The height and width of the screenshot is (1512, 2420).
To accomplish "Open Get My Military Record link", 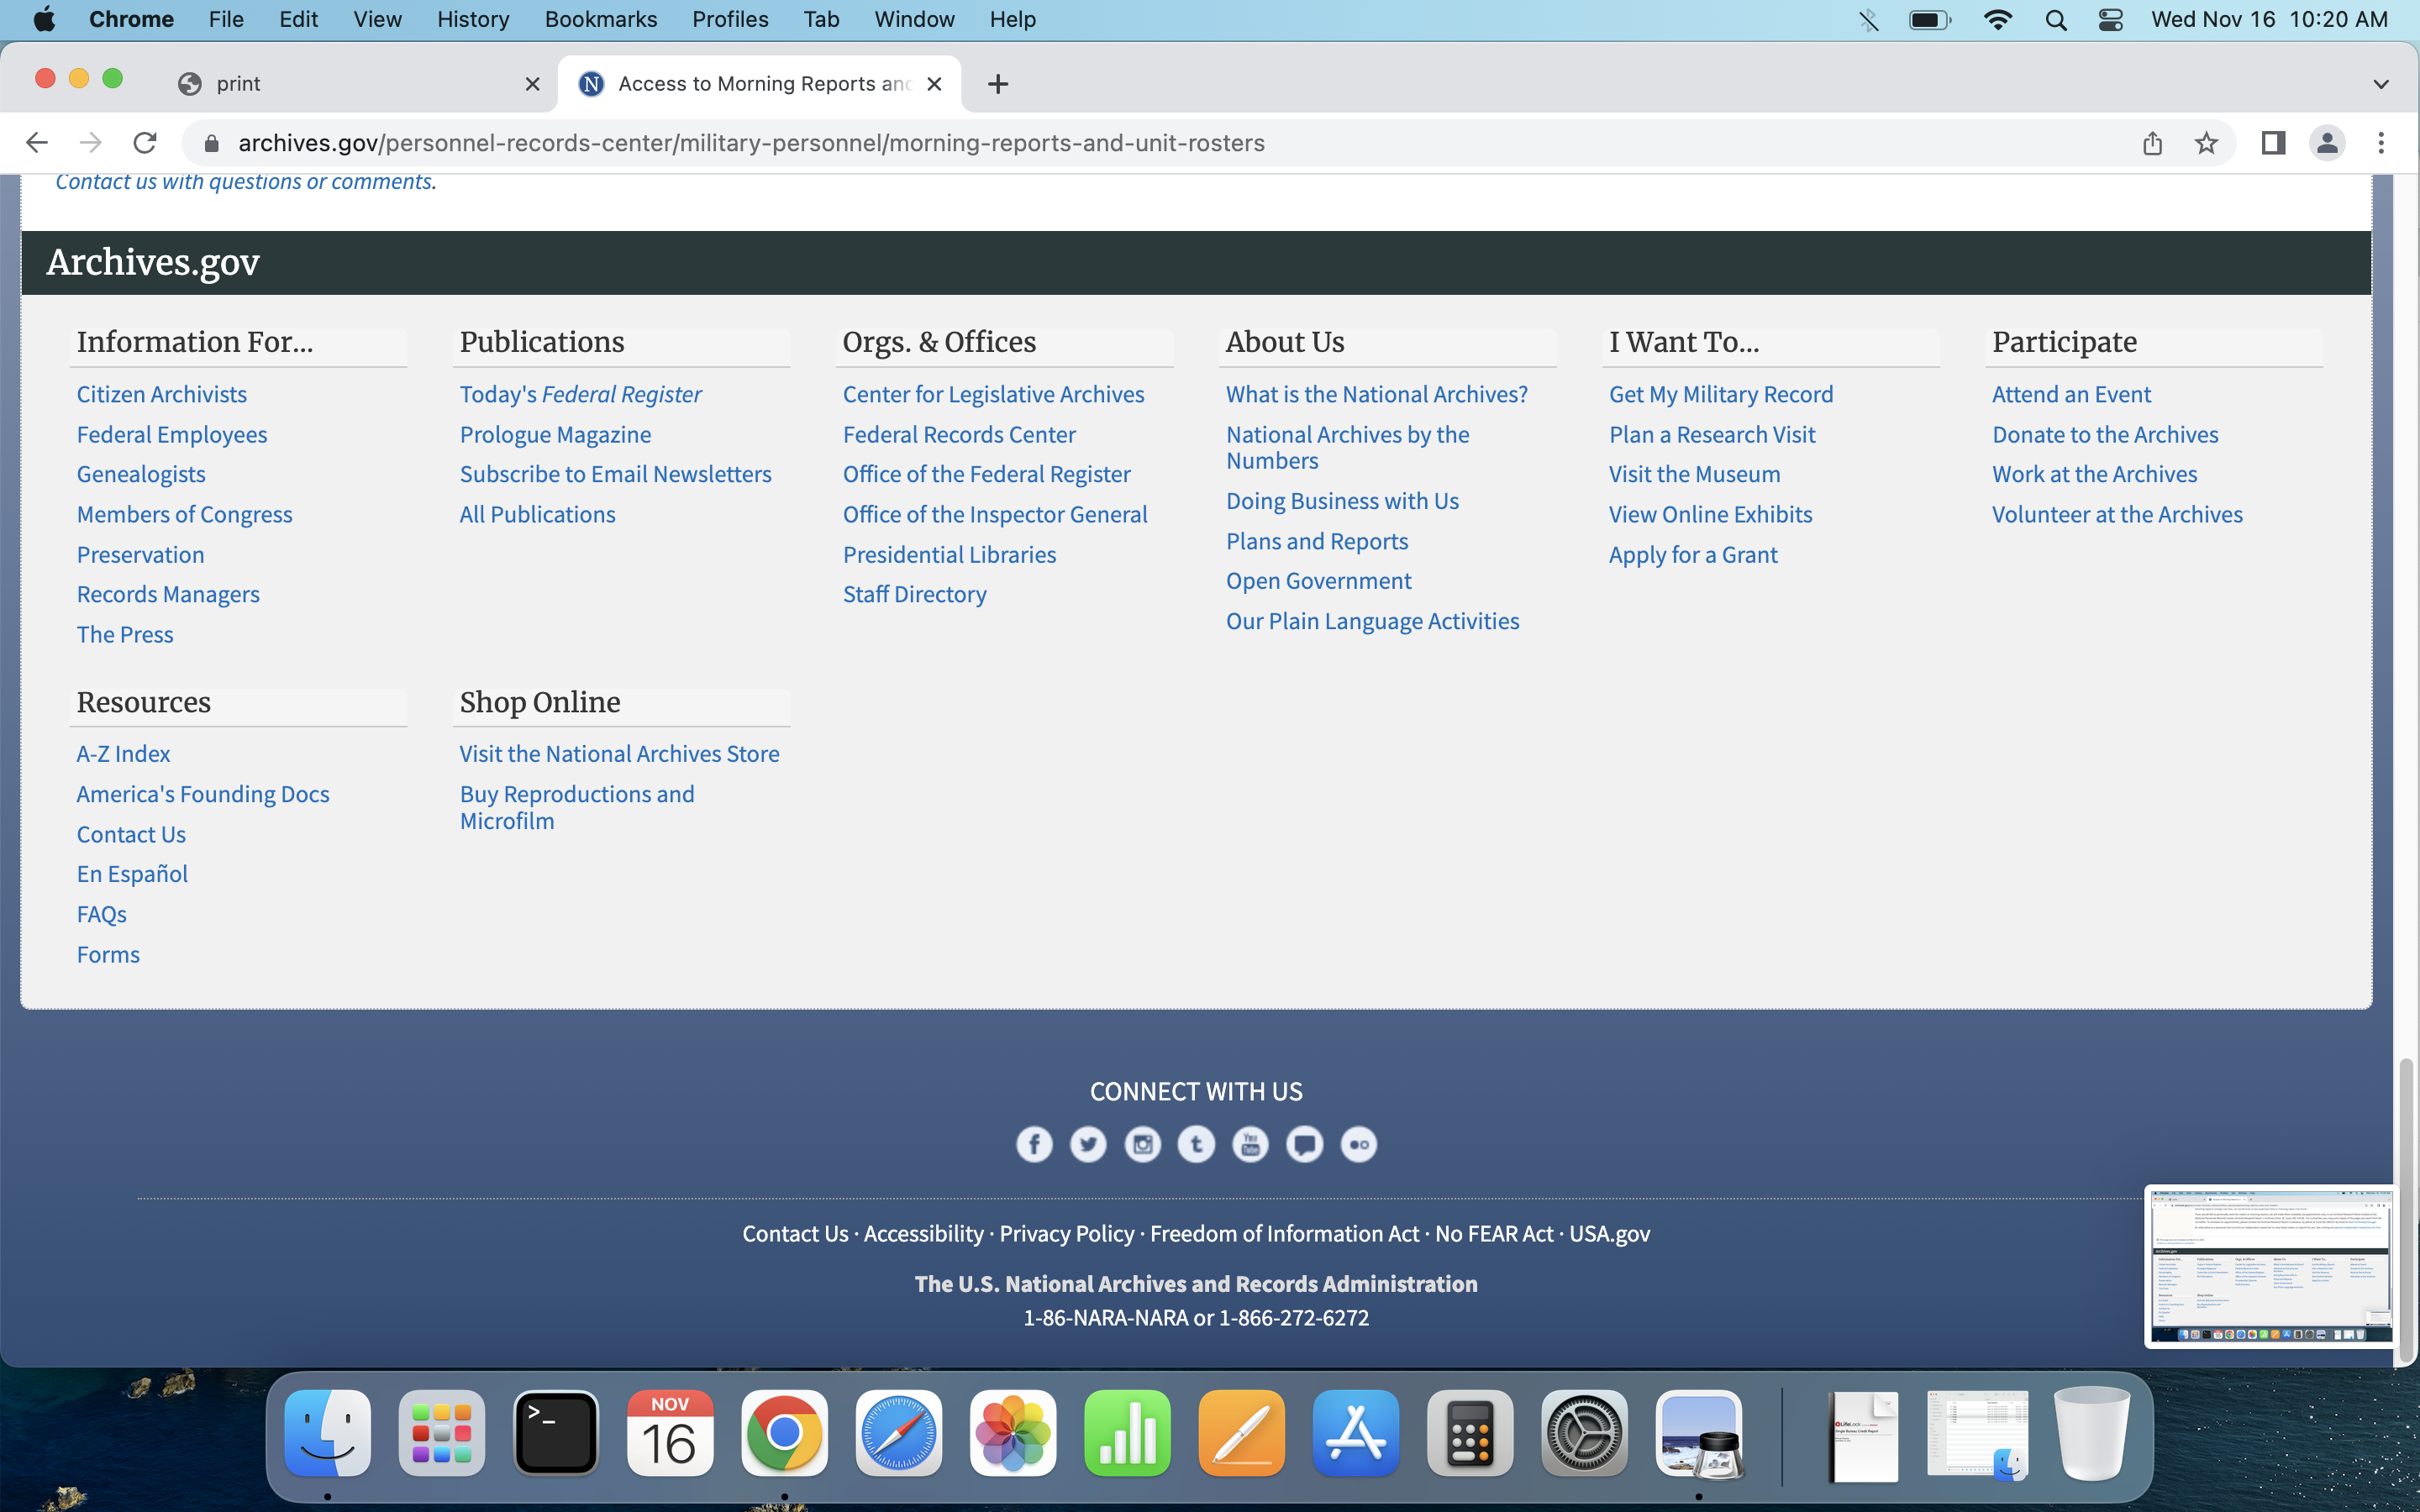I will [1720, 394].
